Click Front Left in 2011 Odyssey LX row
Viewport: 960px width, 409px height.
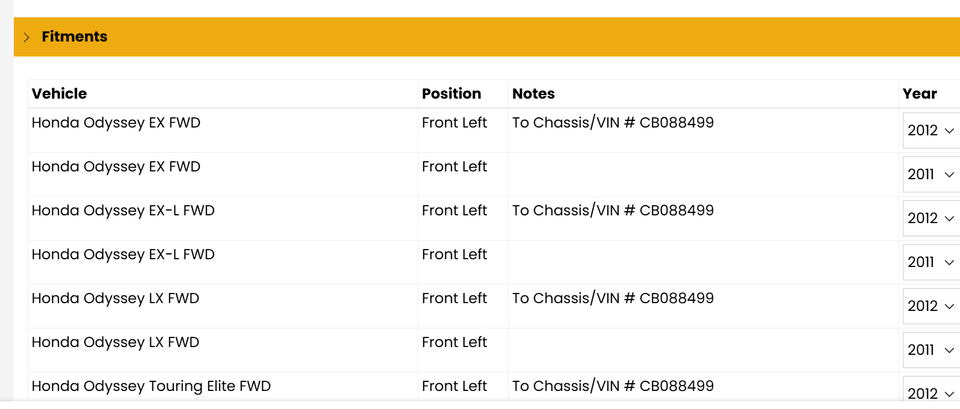454,342
